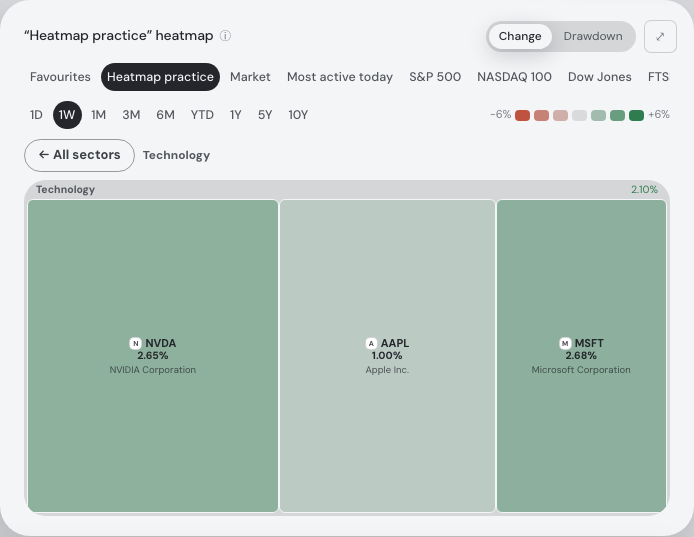Click the darkest green legend swatch
This screenshot has height=537, width=694.
pos(636,116)
